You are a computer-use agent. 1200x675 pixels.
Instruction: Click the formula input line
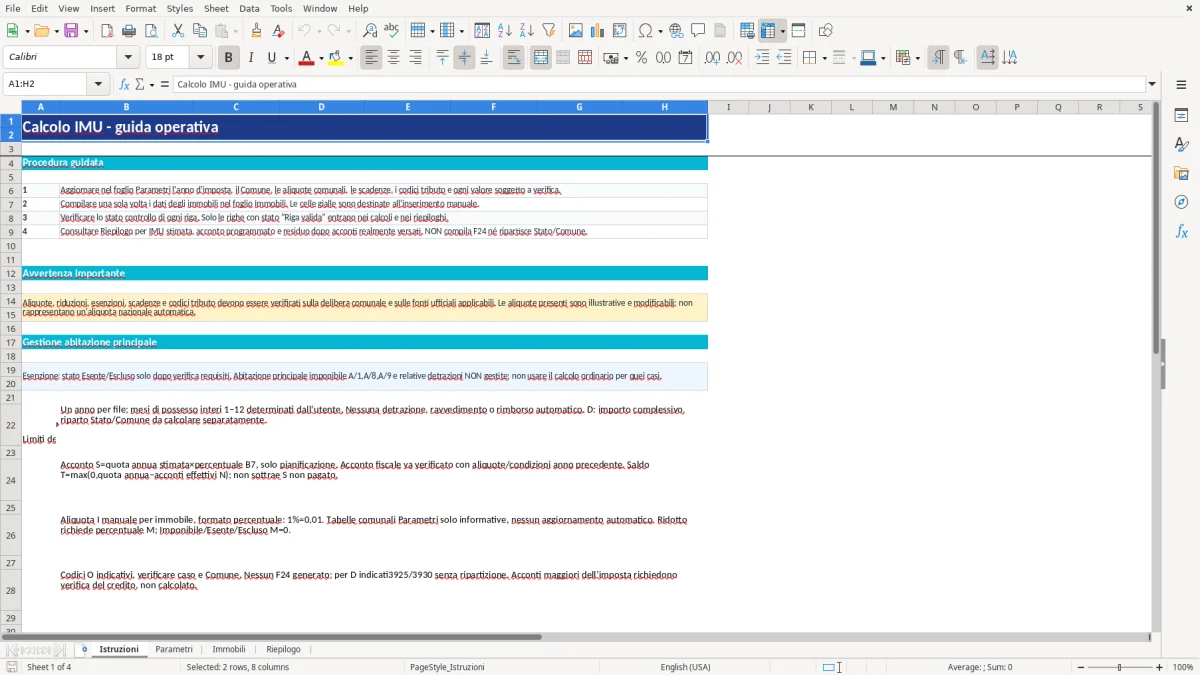coord(658,84)
